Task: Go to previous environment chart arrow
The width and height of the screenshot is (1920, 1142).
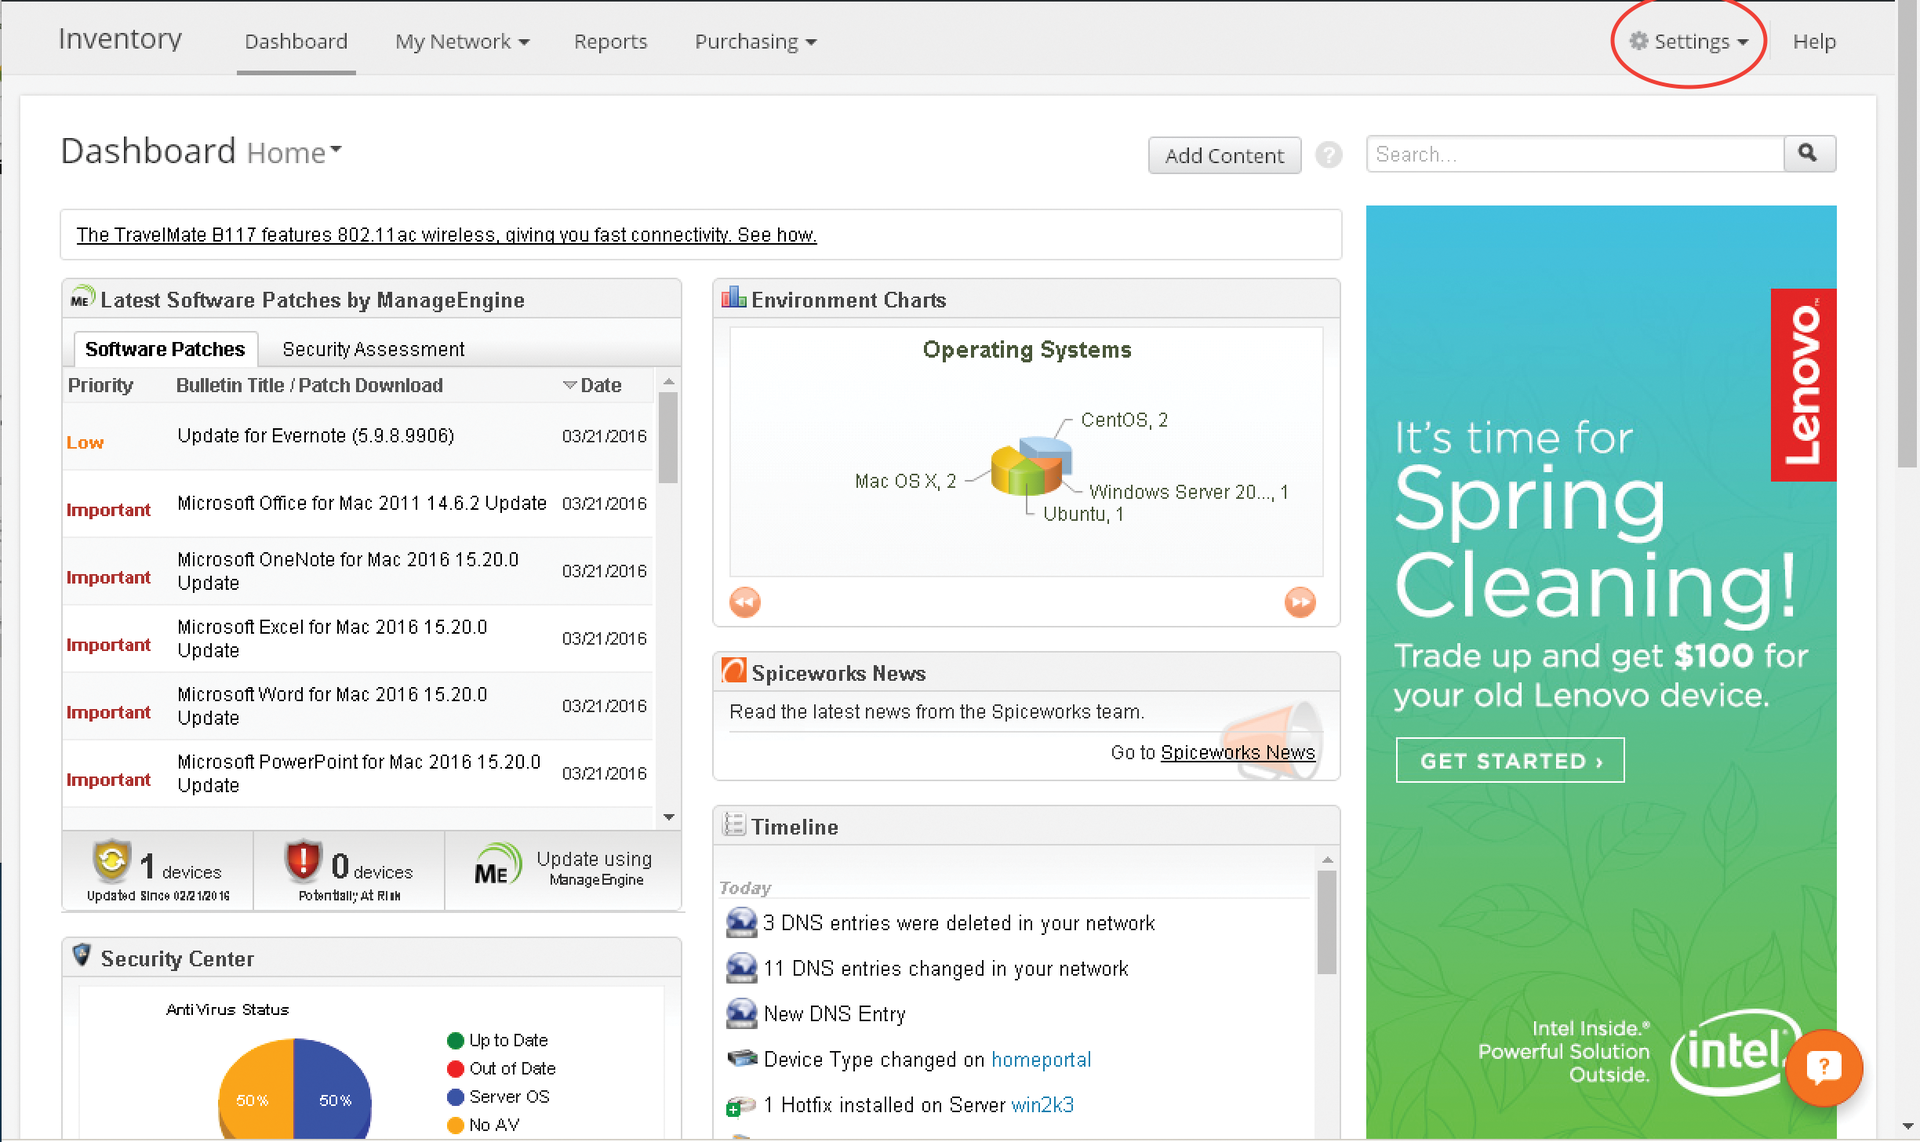Action: click(745, 602)
